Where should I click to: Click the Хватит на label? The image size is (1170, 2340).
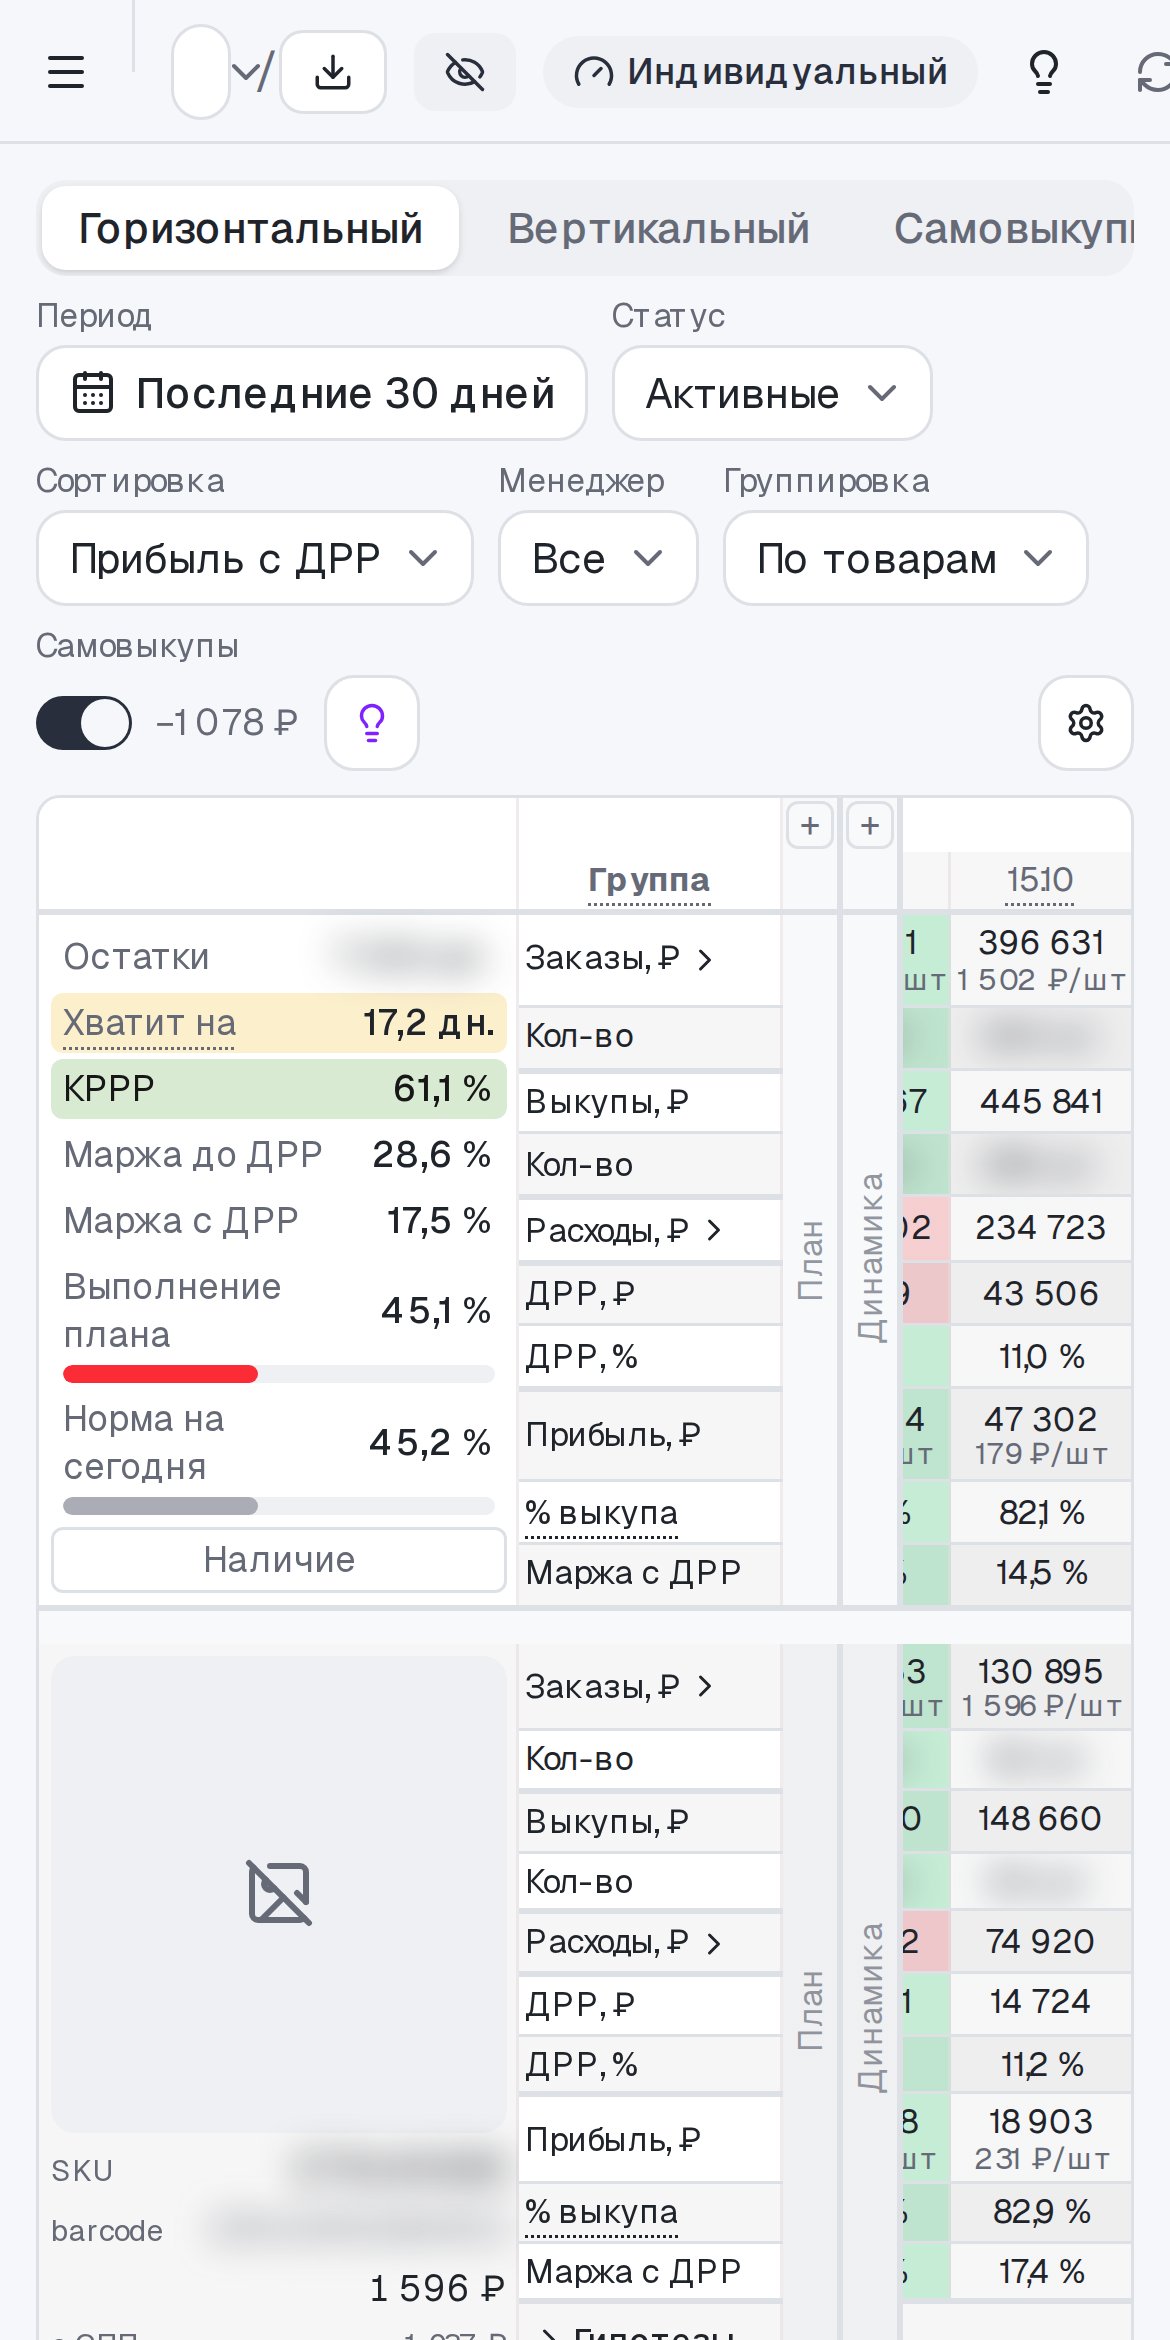point(149,1023)
